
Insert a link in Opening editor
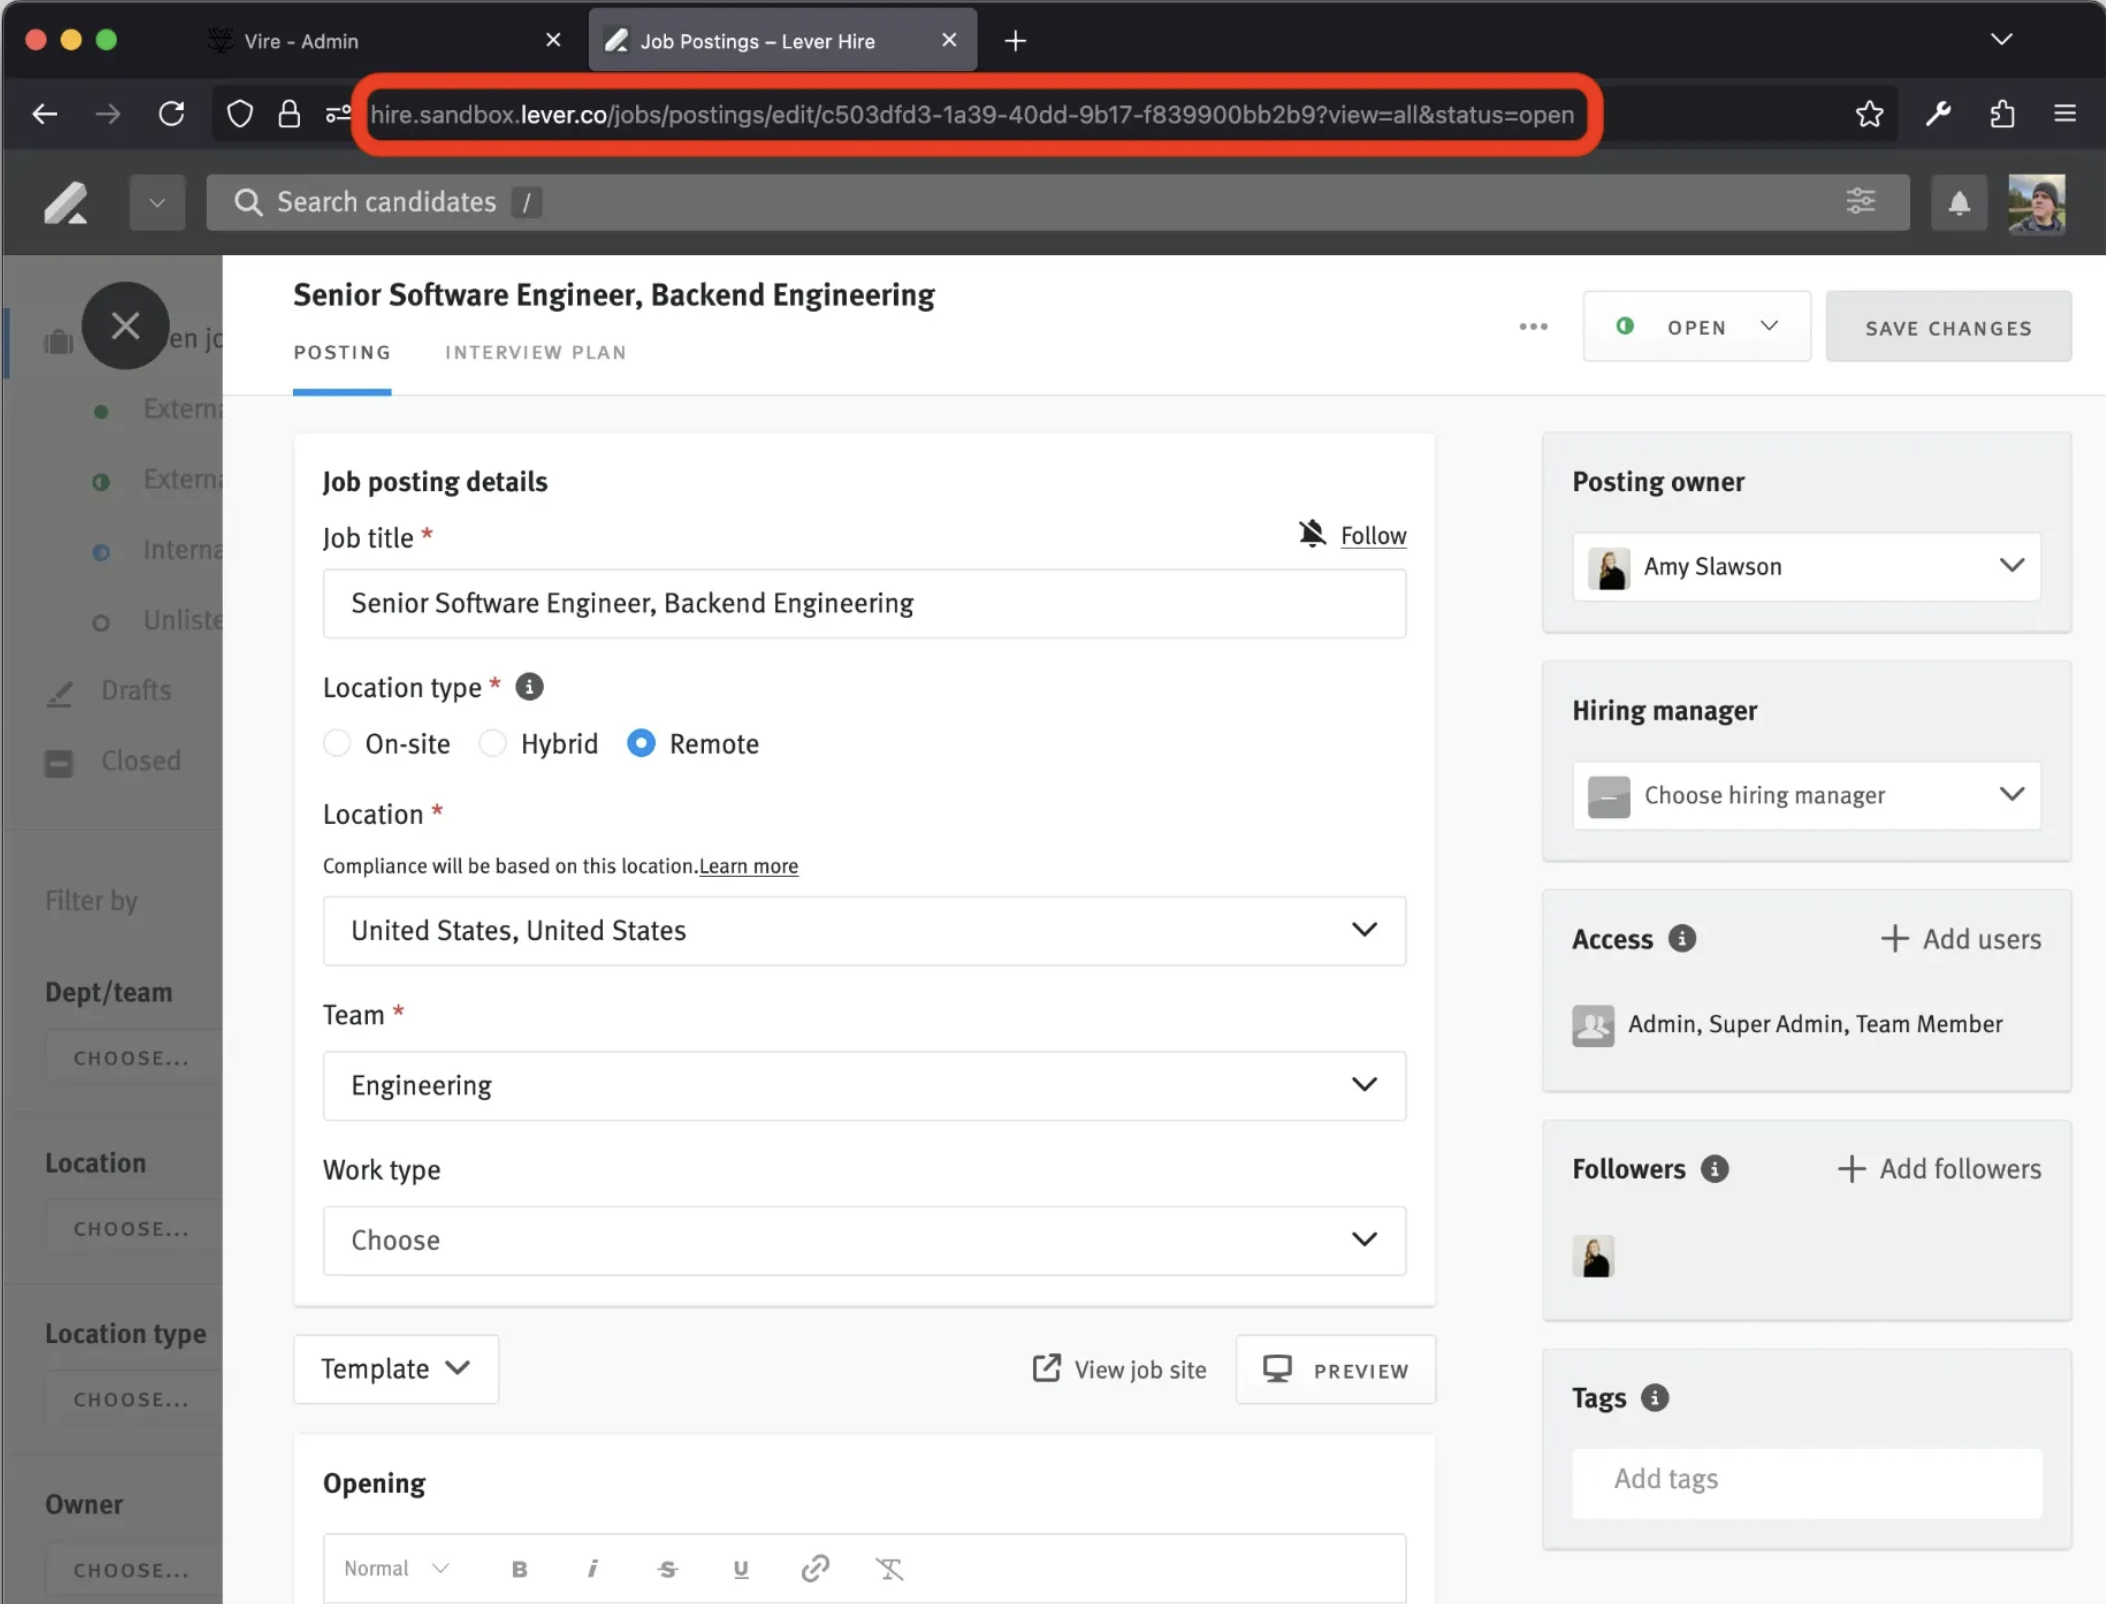click(x=815, y=1568)
